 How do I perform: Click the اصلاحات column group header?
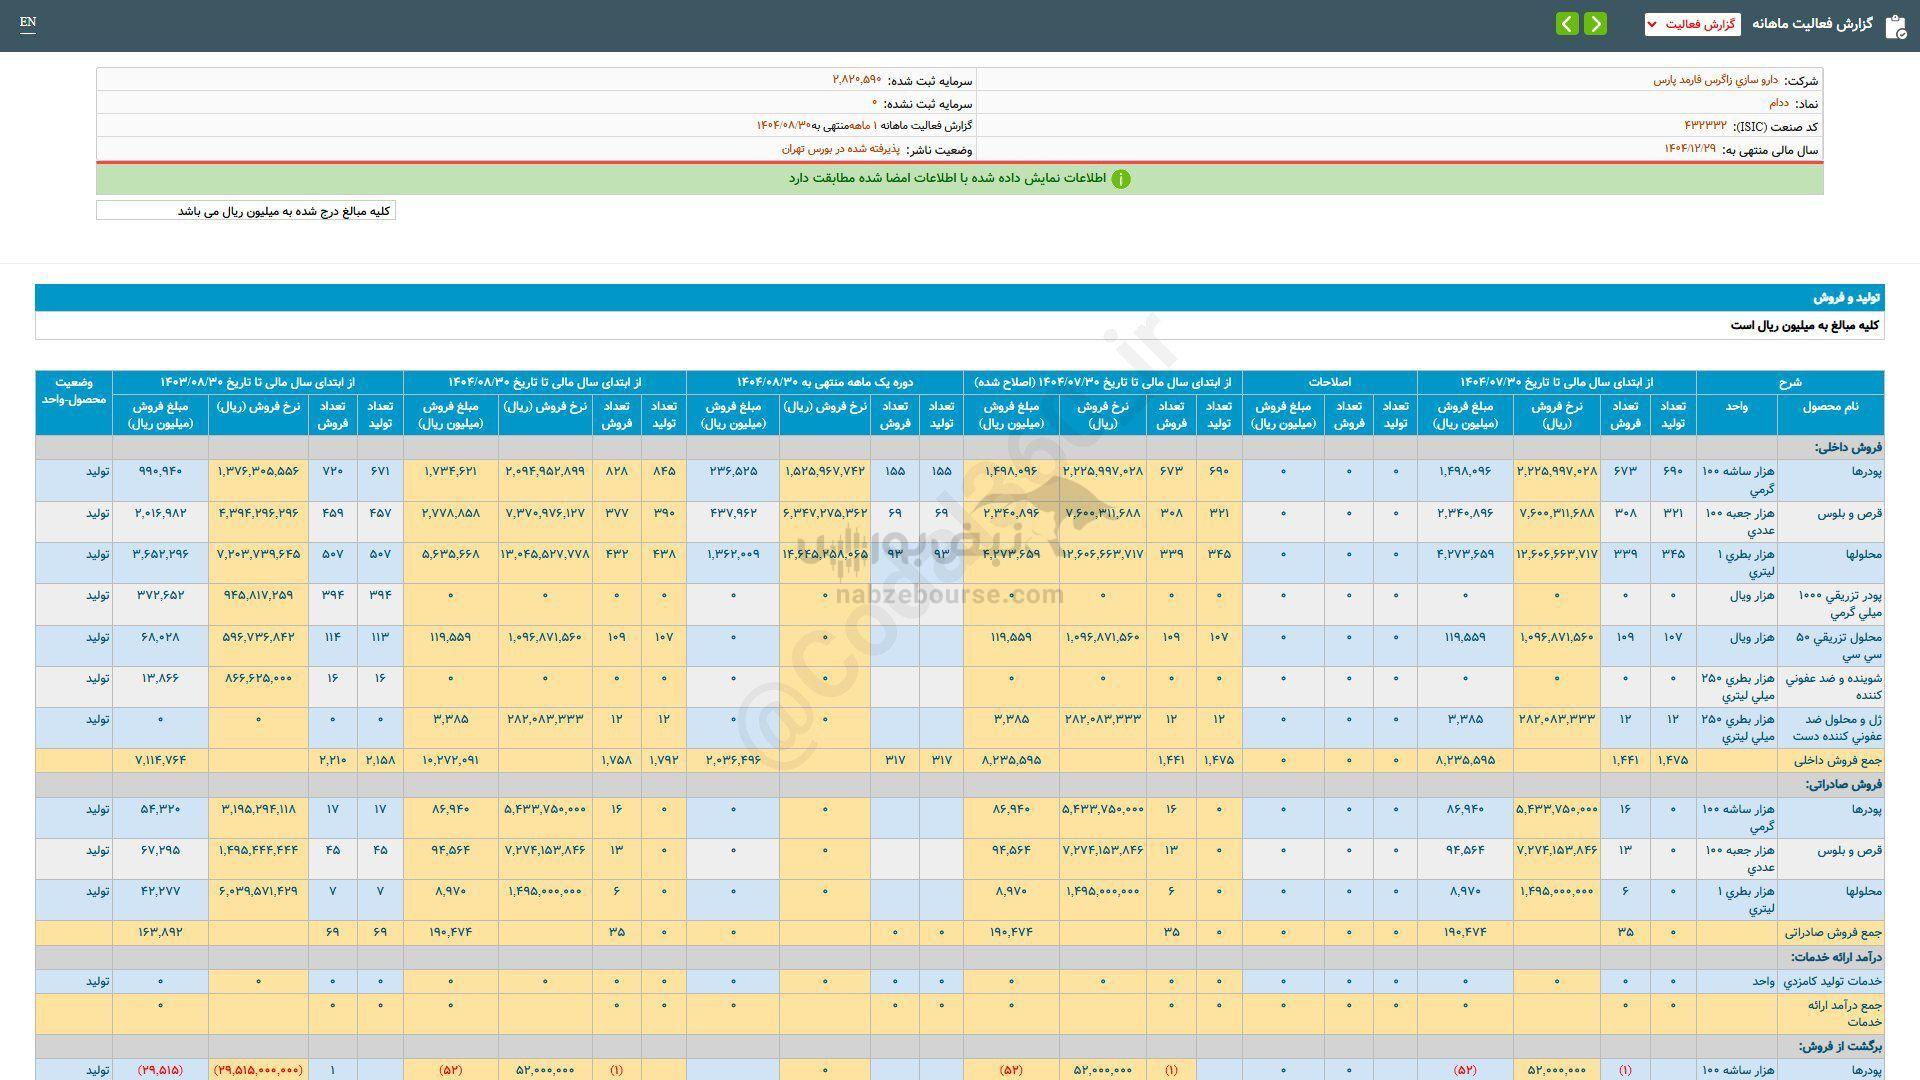tap(1329, 382)
